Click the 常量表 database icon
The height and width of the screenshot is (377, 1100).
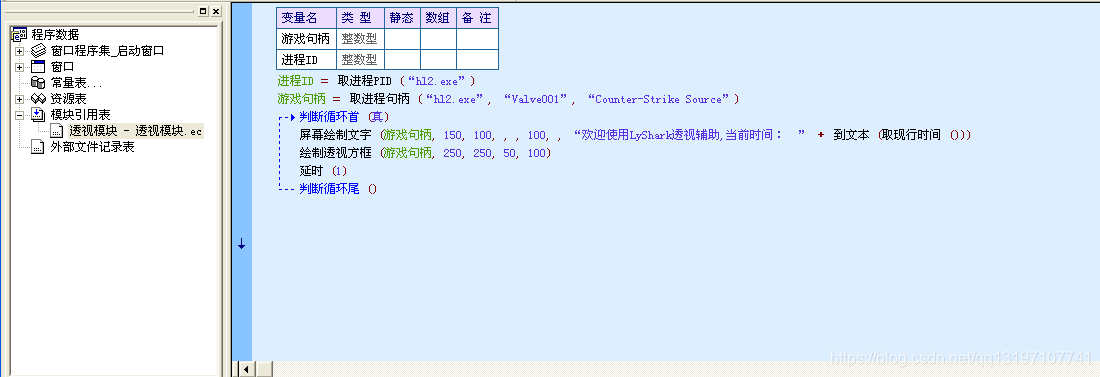click(38, 83)
